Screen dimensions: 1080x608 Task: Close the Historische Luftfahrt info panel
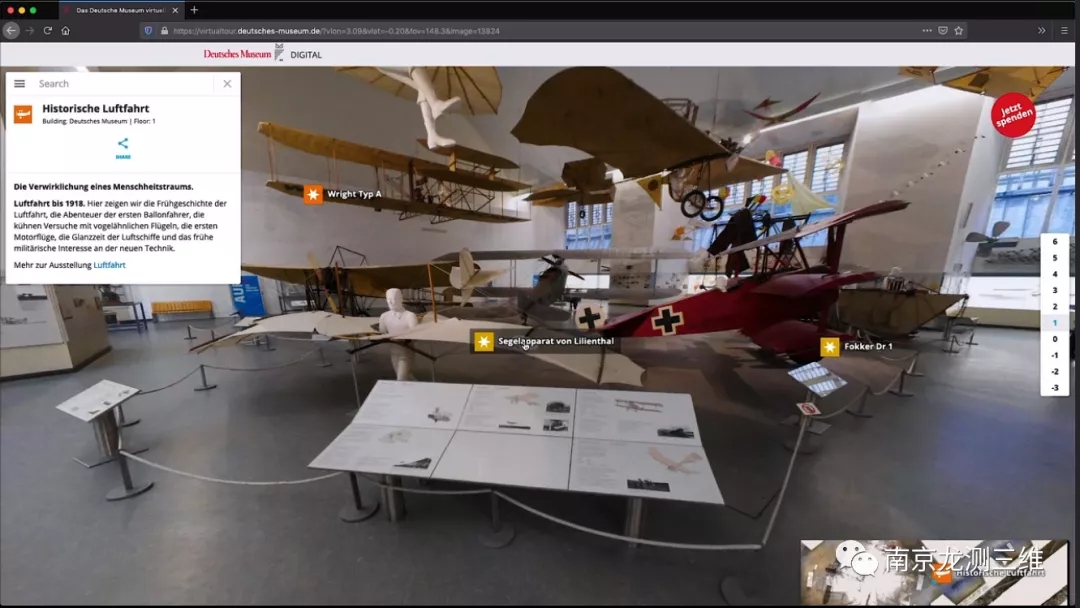pyautogui.click(x=227, y=83)
